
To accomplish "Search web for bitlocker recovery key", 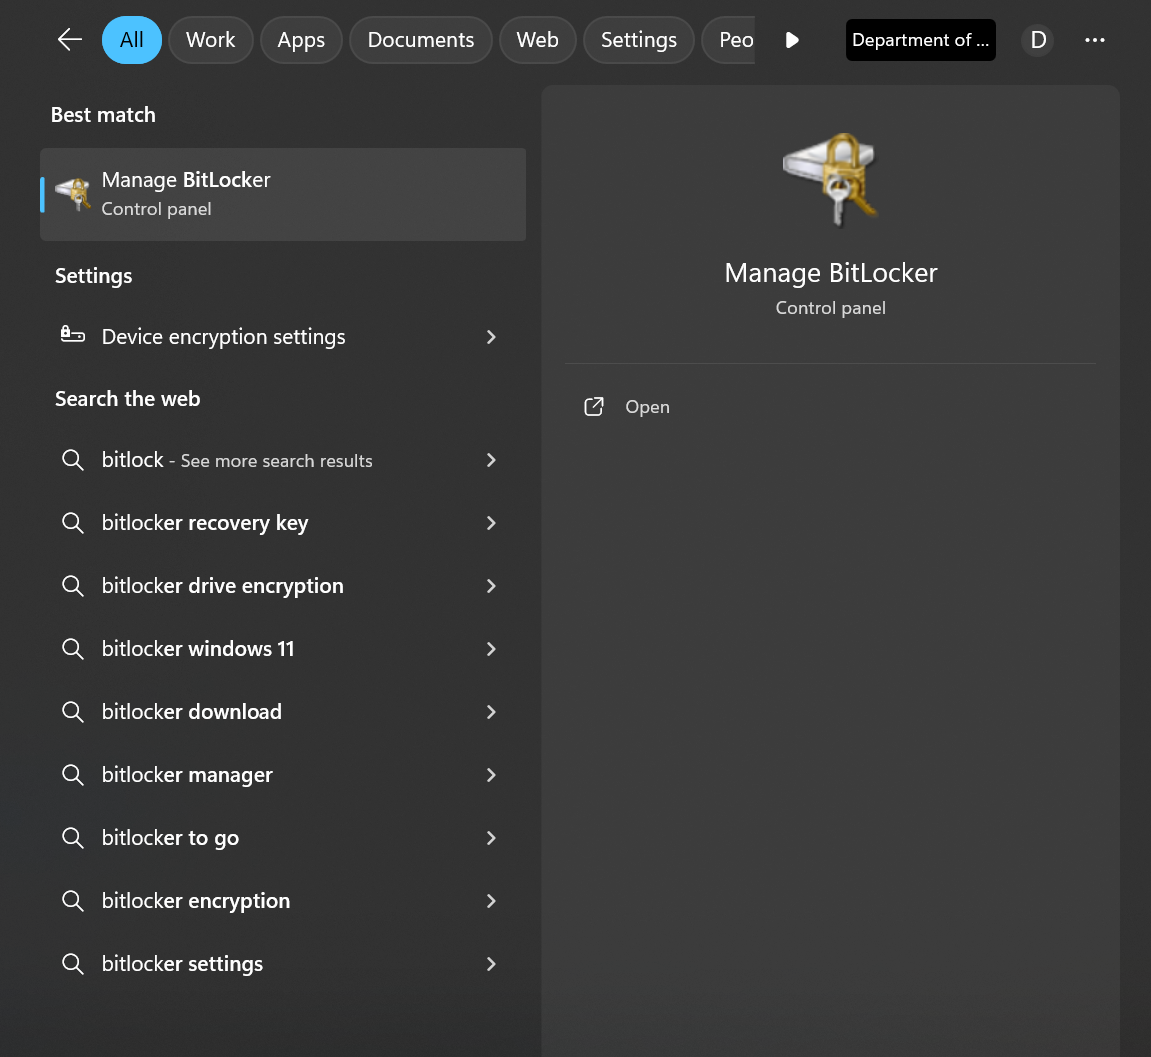I will click(283, 523).
